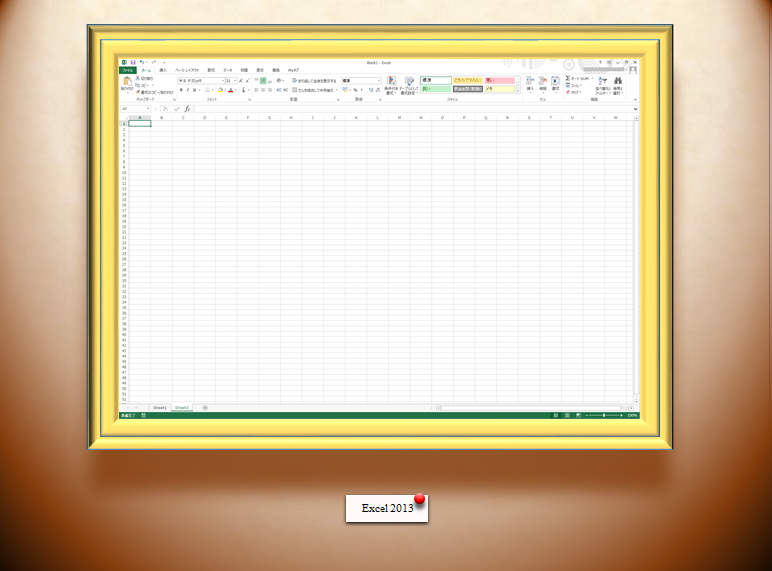Switch to the Sheet2 tab
Viewport: 772px width, 571px height.
point(182,408)
